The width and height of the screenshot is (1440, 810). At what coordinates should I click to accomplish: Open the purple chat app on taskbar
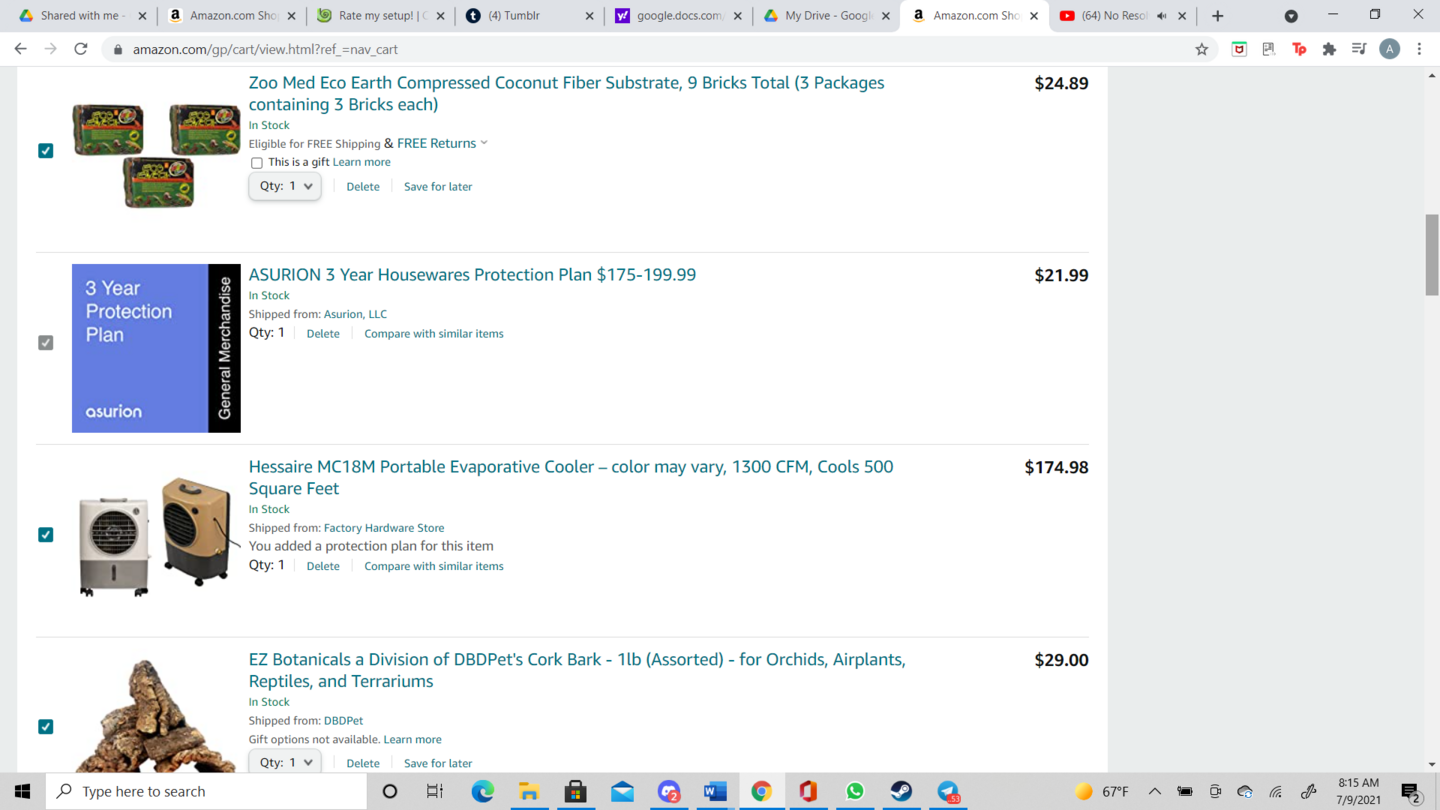669,791
